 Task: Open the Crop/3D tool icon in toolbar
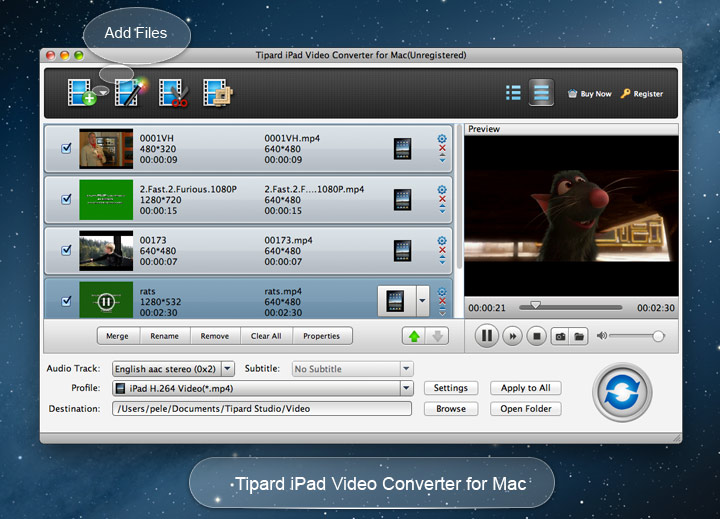[218, 92]
